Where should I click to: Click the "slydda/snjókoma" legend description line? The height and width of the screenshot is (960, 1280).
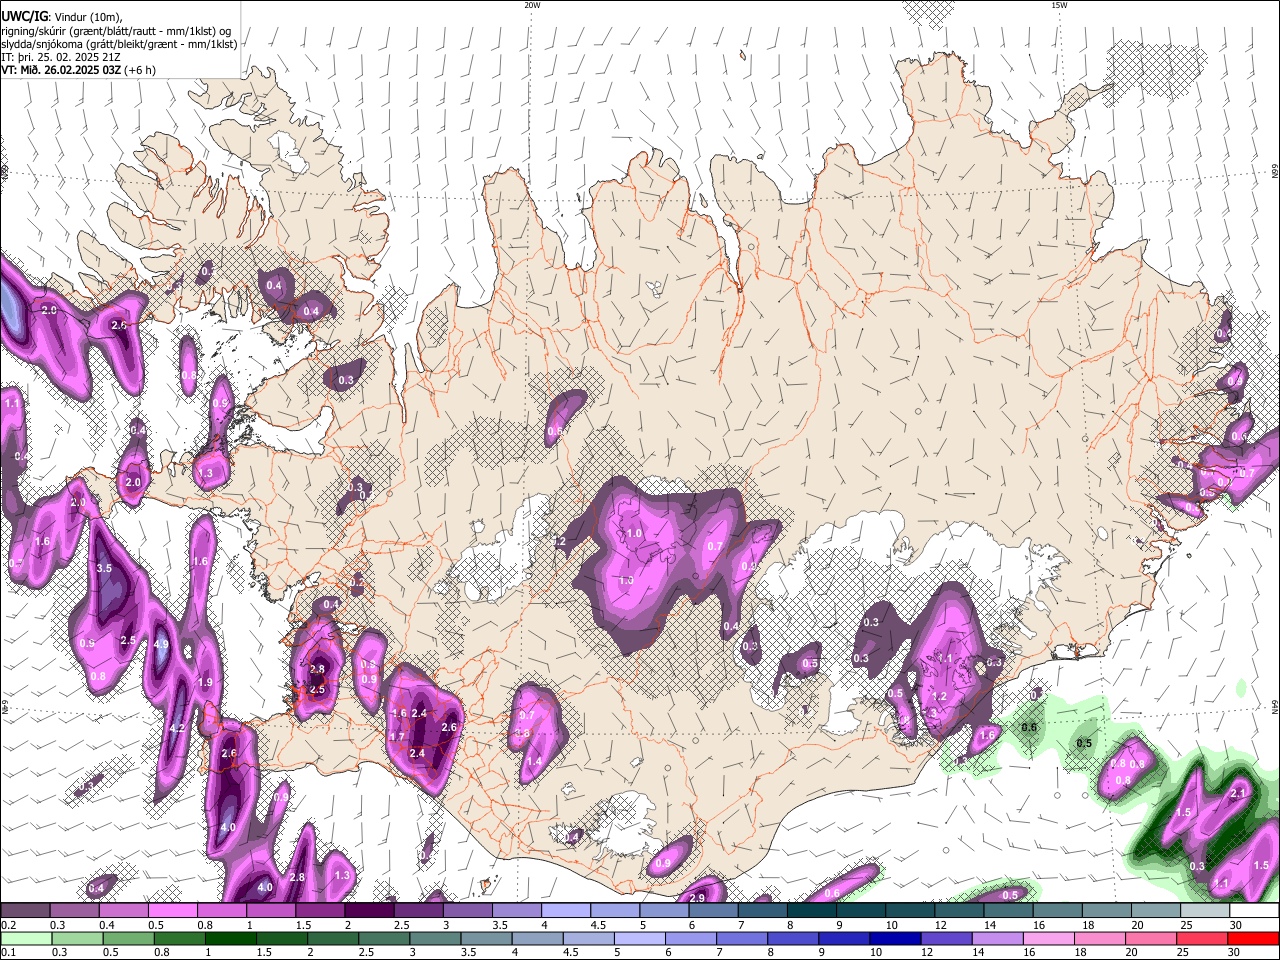(119, 44)
